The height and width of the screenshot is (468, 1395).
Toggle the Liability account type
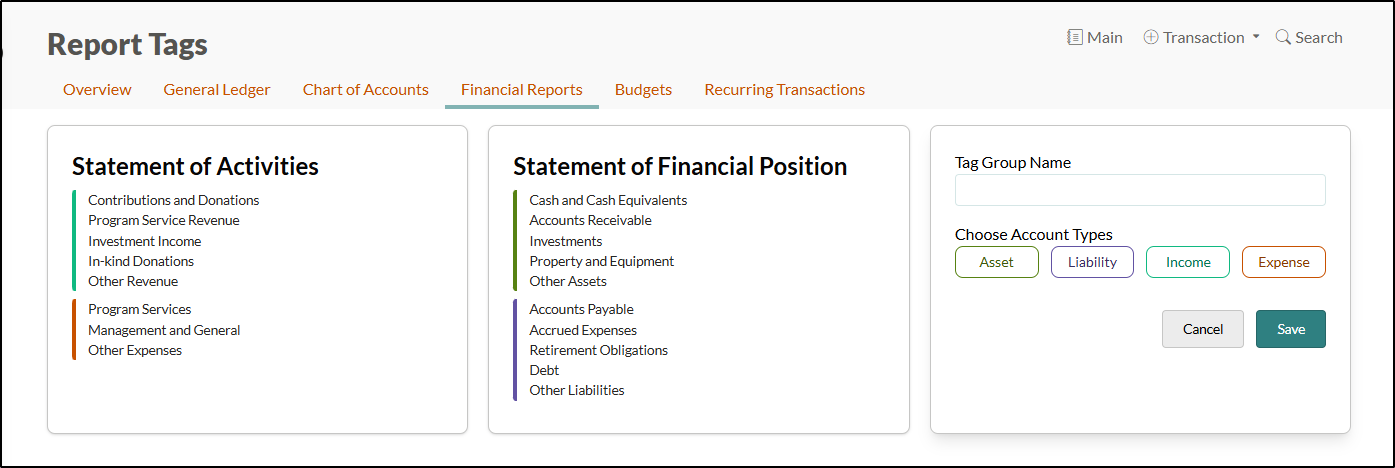click(1092, 262)
